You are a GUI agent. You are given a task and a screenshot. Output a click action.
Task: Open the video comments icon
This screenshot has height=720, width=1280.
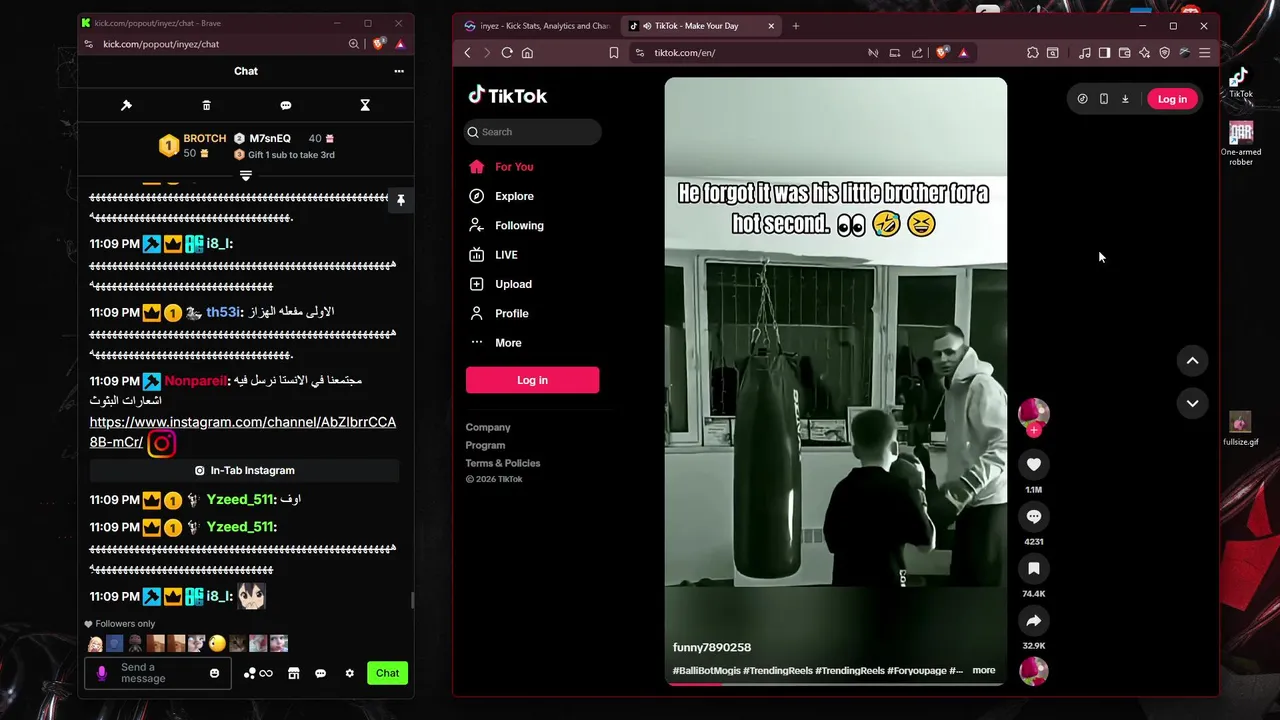[x=1034, y=516]
